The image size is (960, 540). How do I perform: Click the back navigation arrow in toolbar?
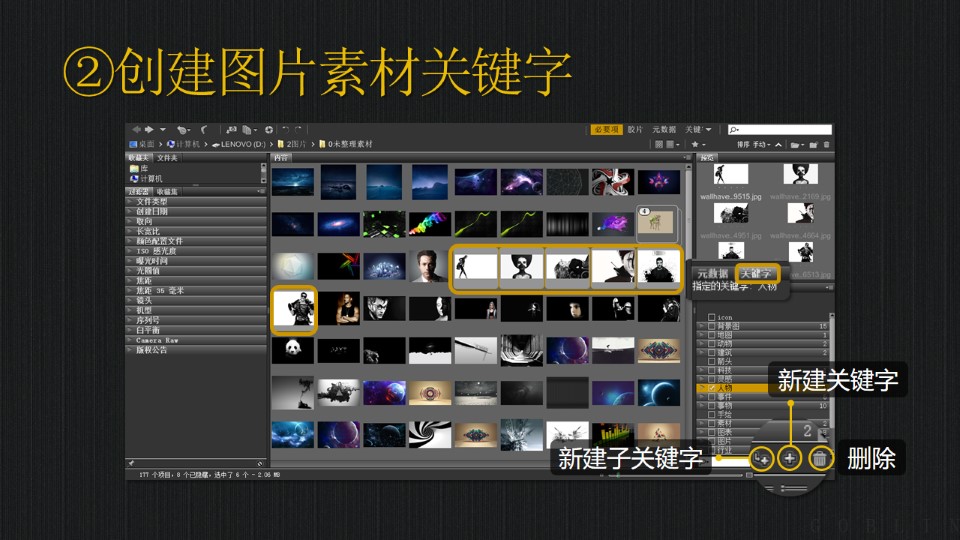[135, 130]
